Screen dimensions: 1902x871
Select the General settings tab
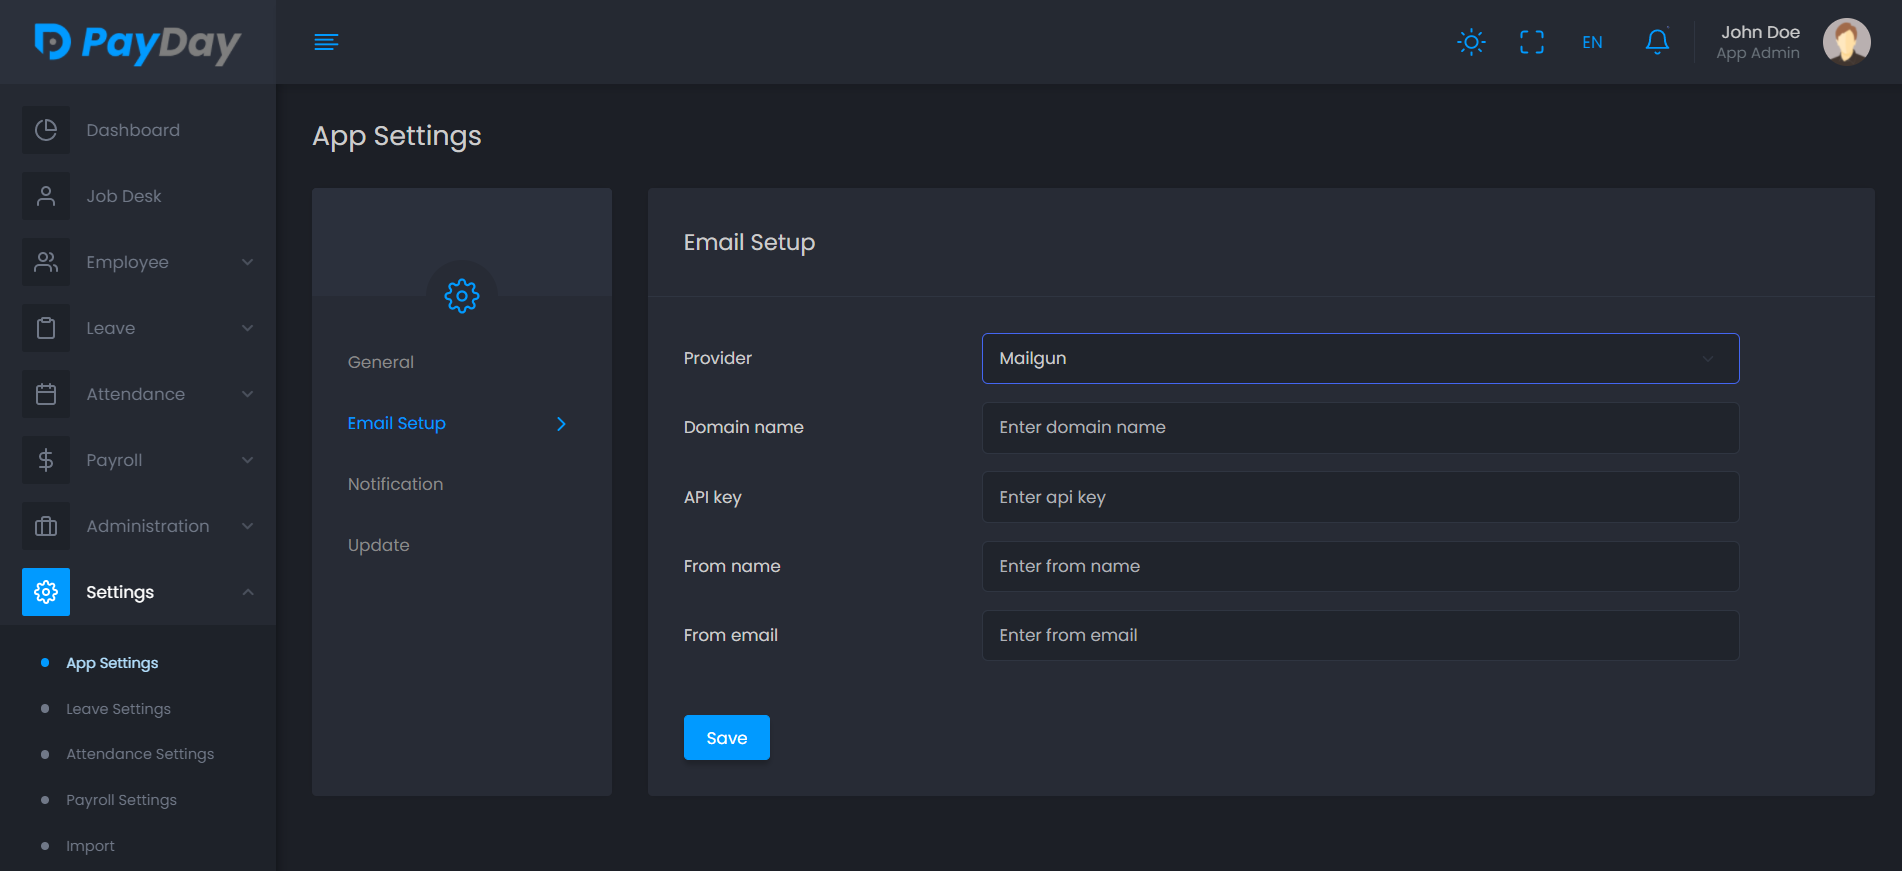[380, 362]
